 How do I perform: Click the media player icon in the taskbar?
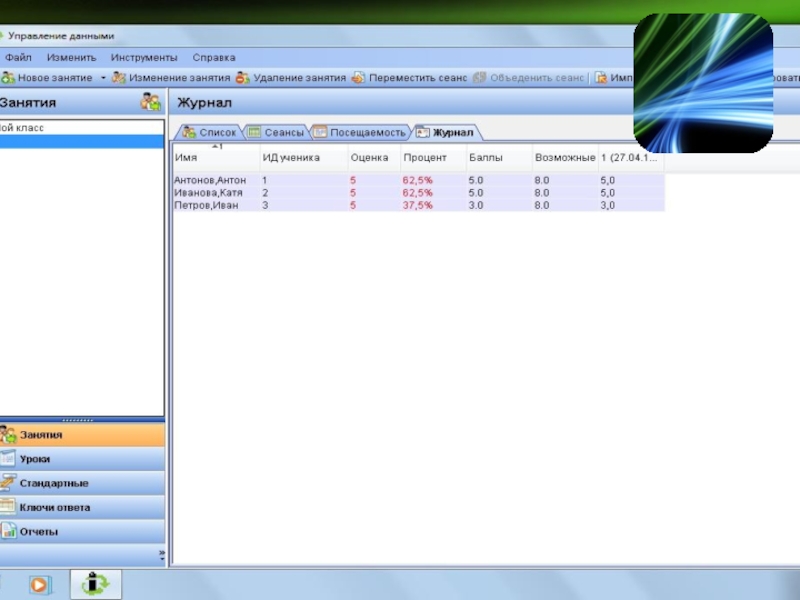pos(39,584)
